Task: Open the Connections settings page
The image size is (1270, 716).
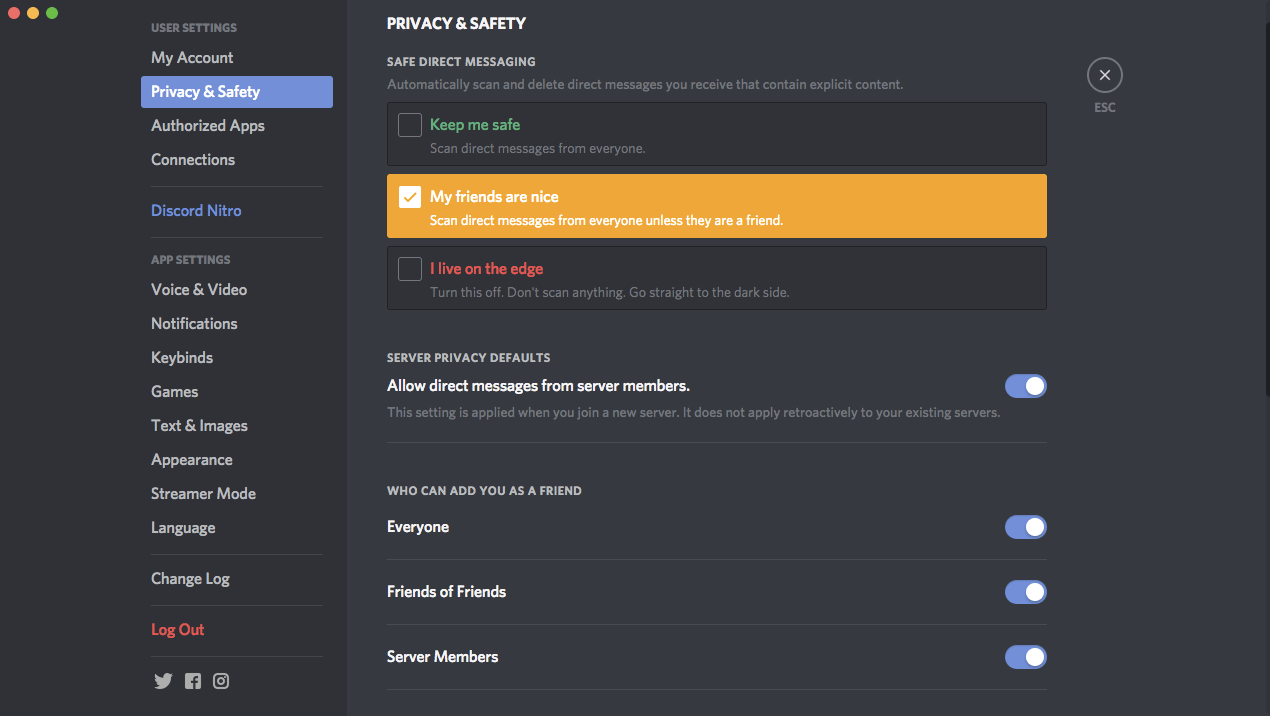Action: [193, 160]
